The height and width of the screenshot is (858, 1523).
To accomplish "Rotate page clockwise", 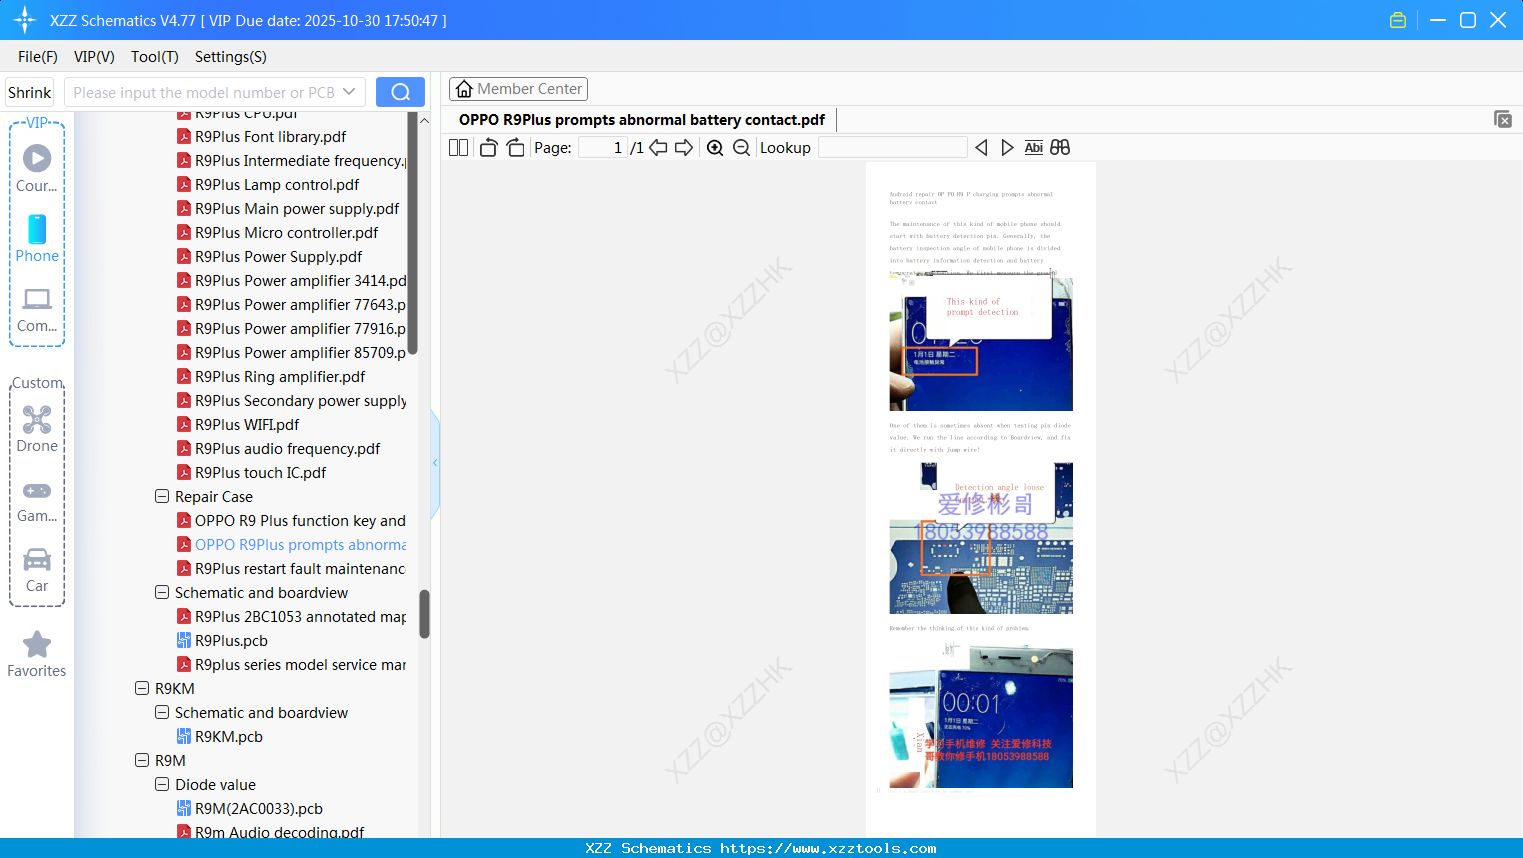I will coord(515,148).
